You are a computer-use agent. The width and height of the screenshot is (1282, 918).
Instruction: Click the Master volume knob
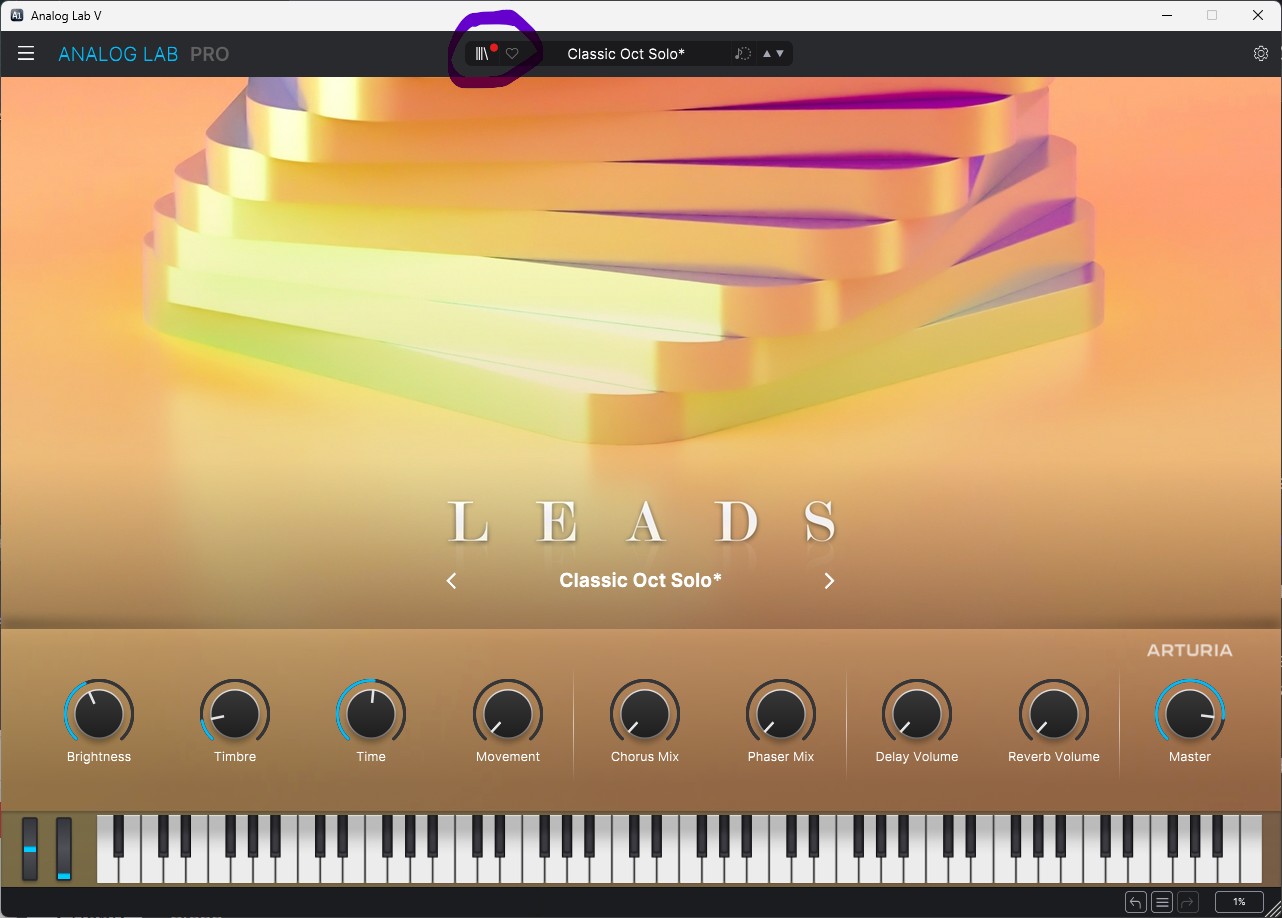tap(1190, 714)
